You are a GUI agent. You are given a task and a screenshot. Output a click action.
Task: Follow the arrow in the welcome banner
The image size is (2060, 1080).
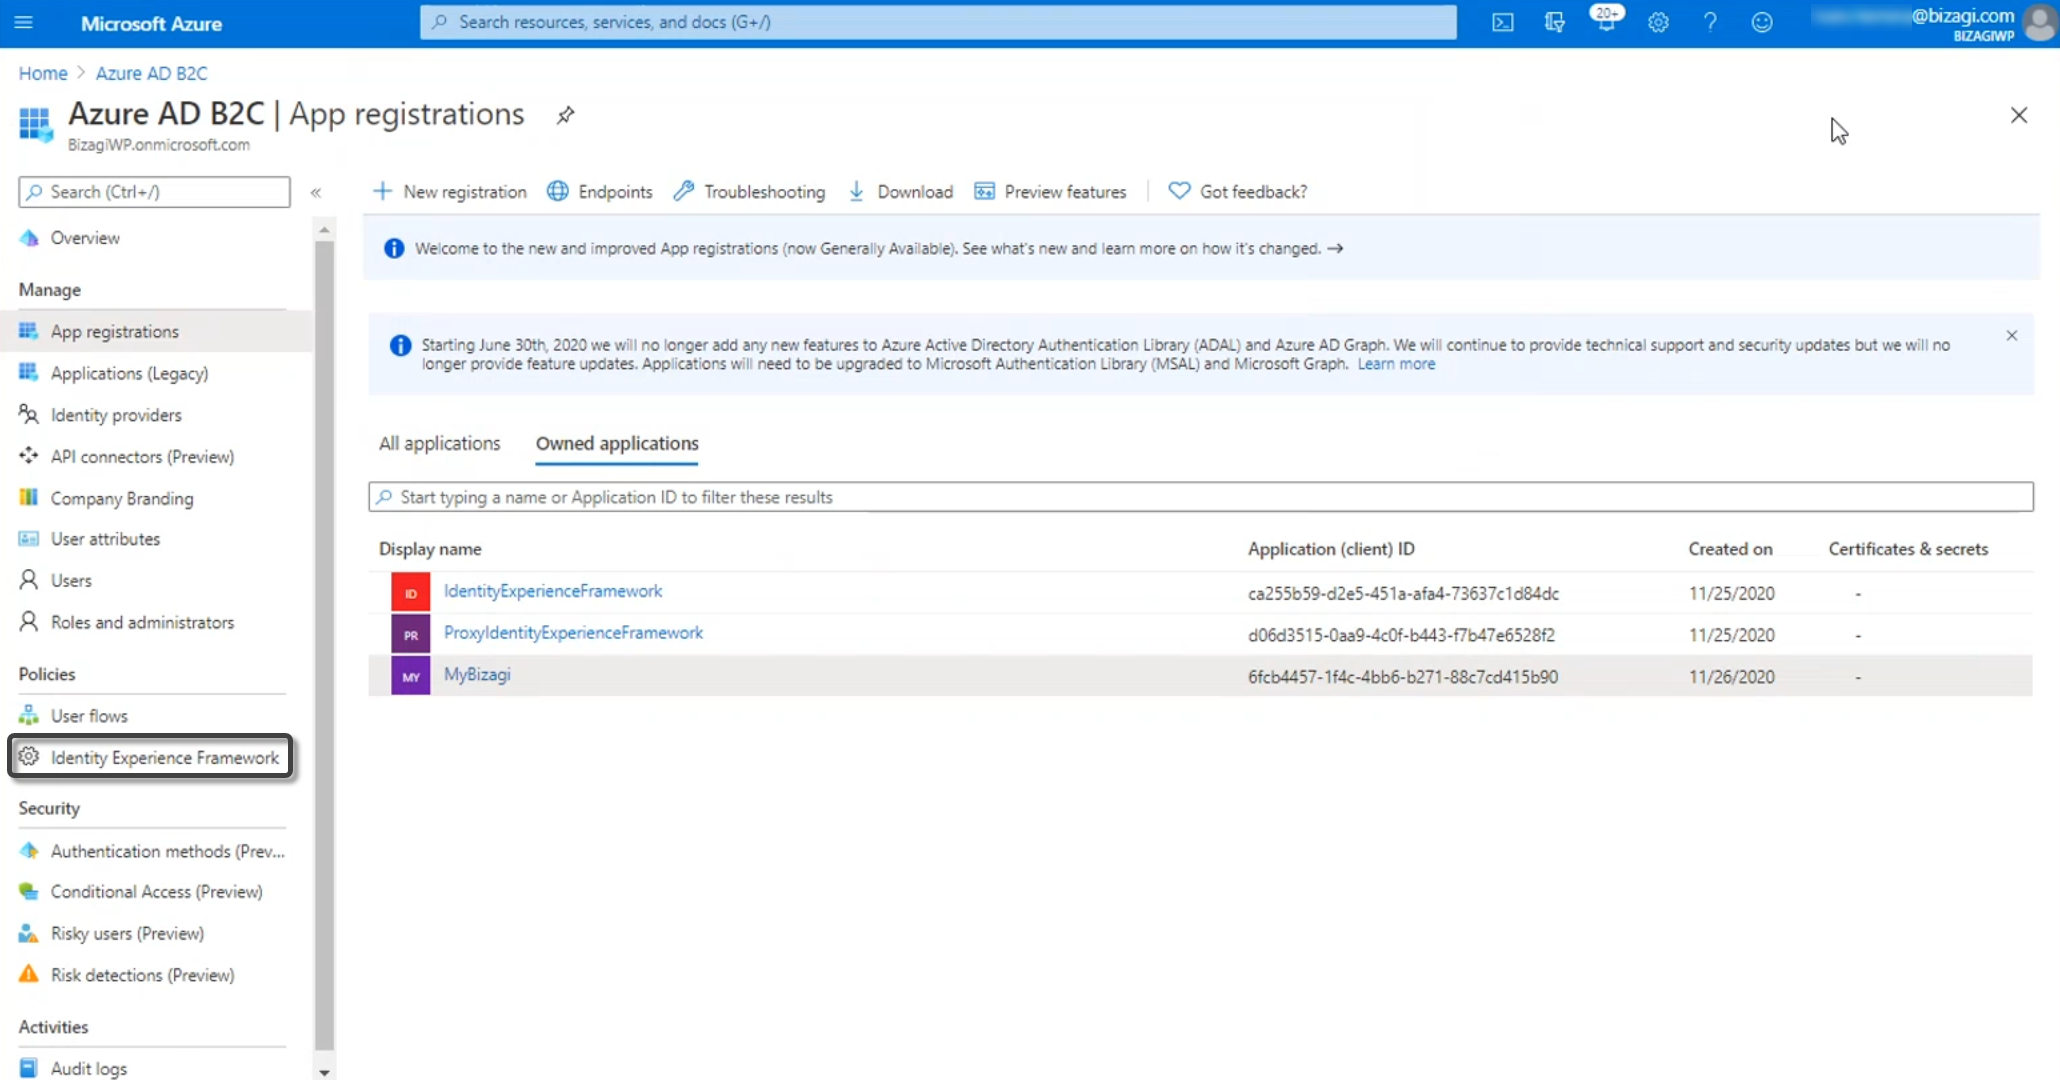1335,248
